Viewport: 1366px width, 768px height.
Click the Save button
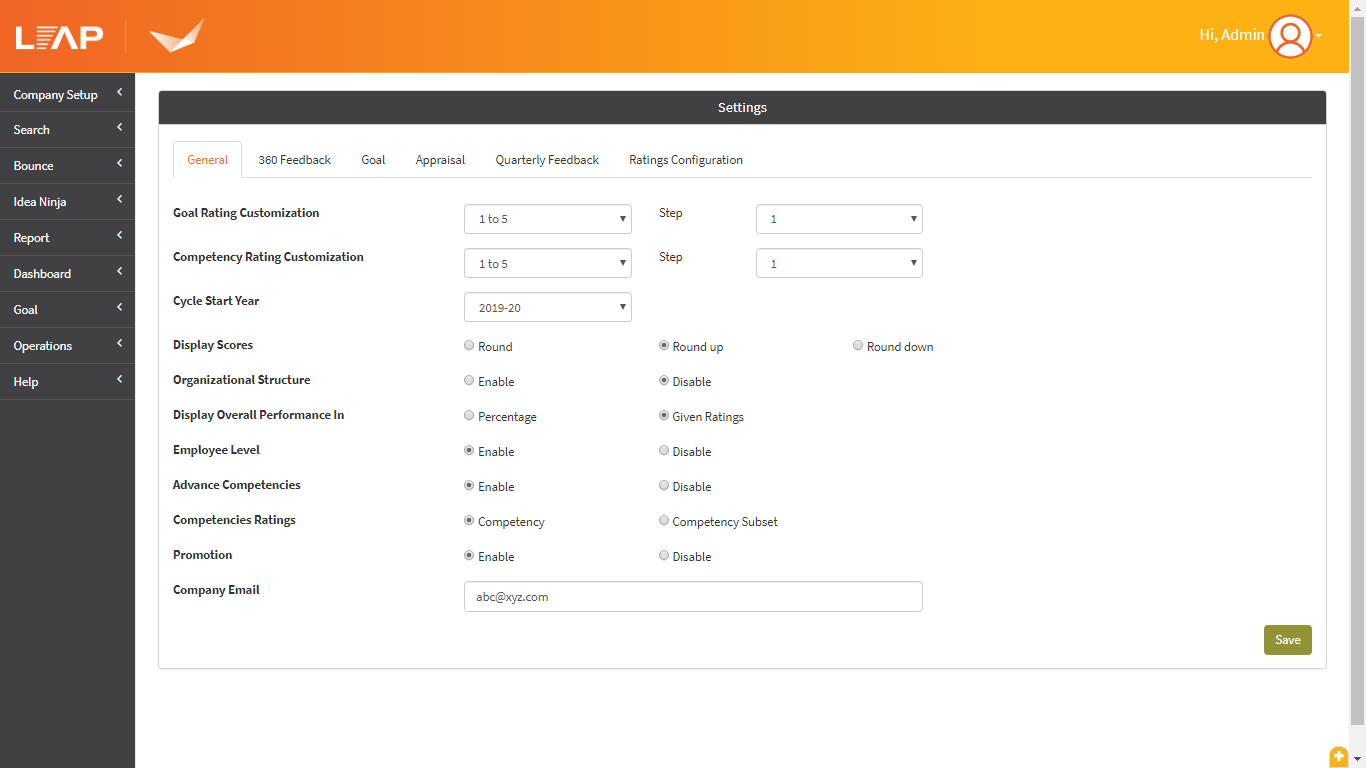[1287, 639]
